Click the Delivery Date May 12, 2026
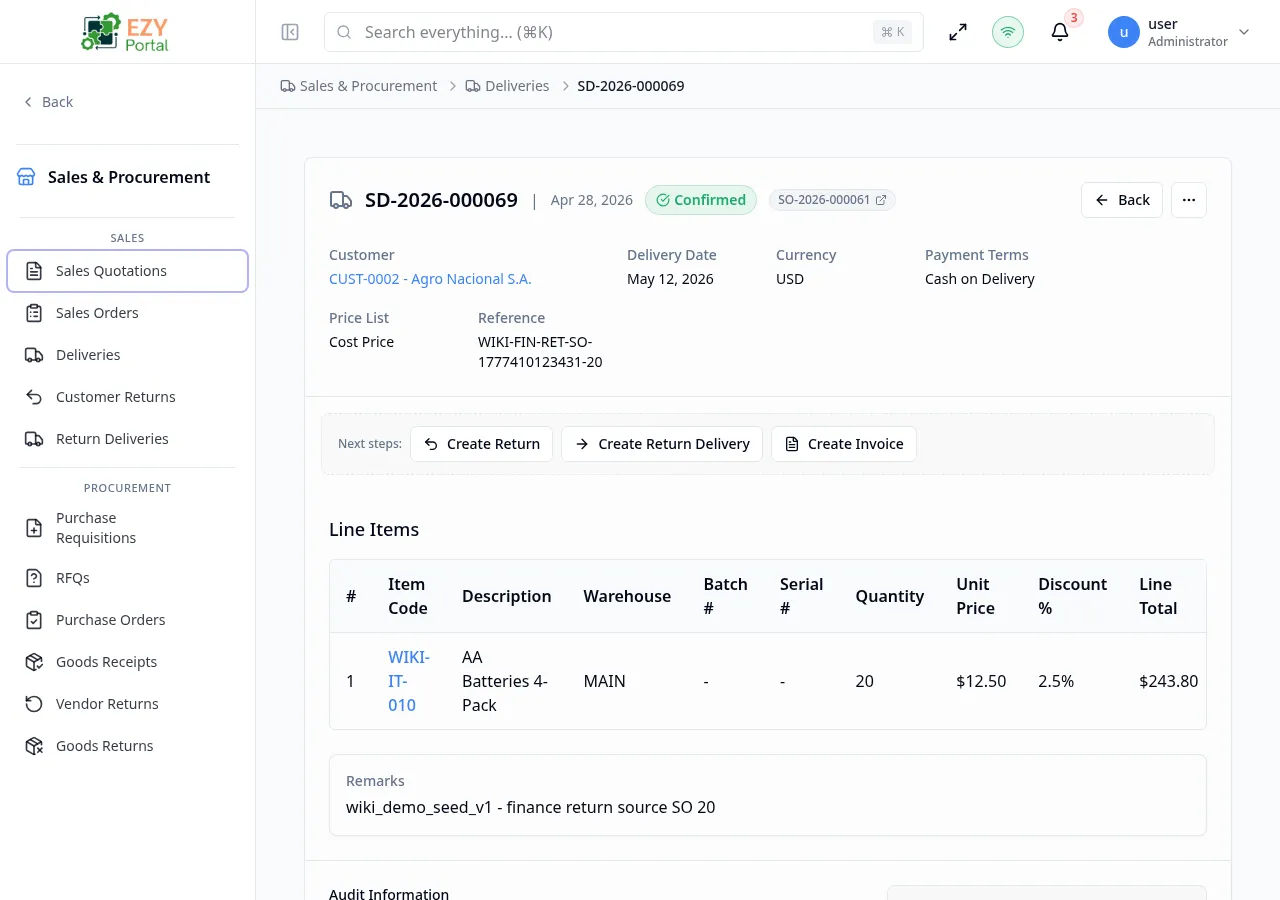This screenshot has width=1280, height=900. coord(670,279)
